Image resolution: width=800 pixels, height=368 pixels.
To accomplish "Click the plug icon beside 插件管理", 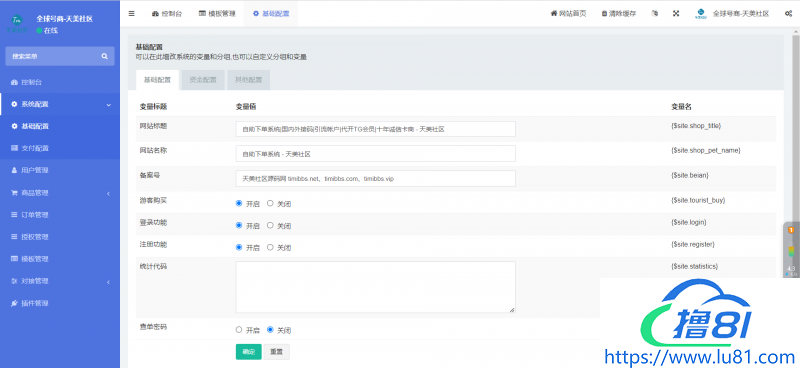I will click(14, 303).
